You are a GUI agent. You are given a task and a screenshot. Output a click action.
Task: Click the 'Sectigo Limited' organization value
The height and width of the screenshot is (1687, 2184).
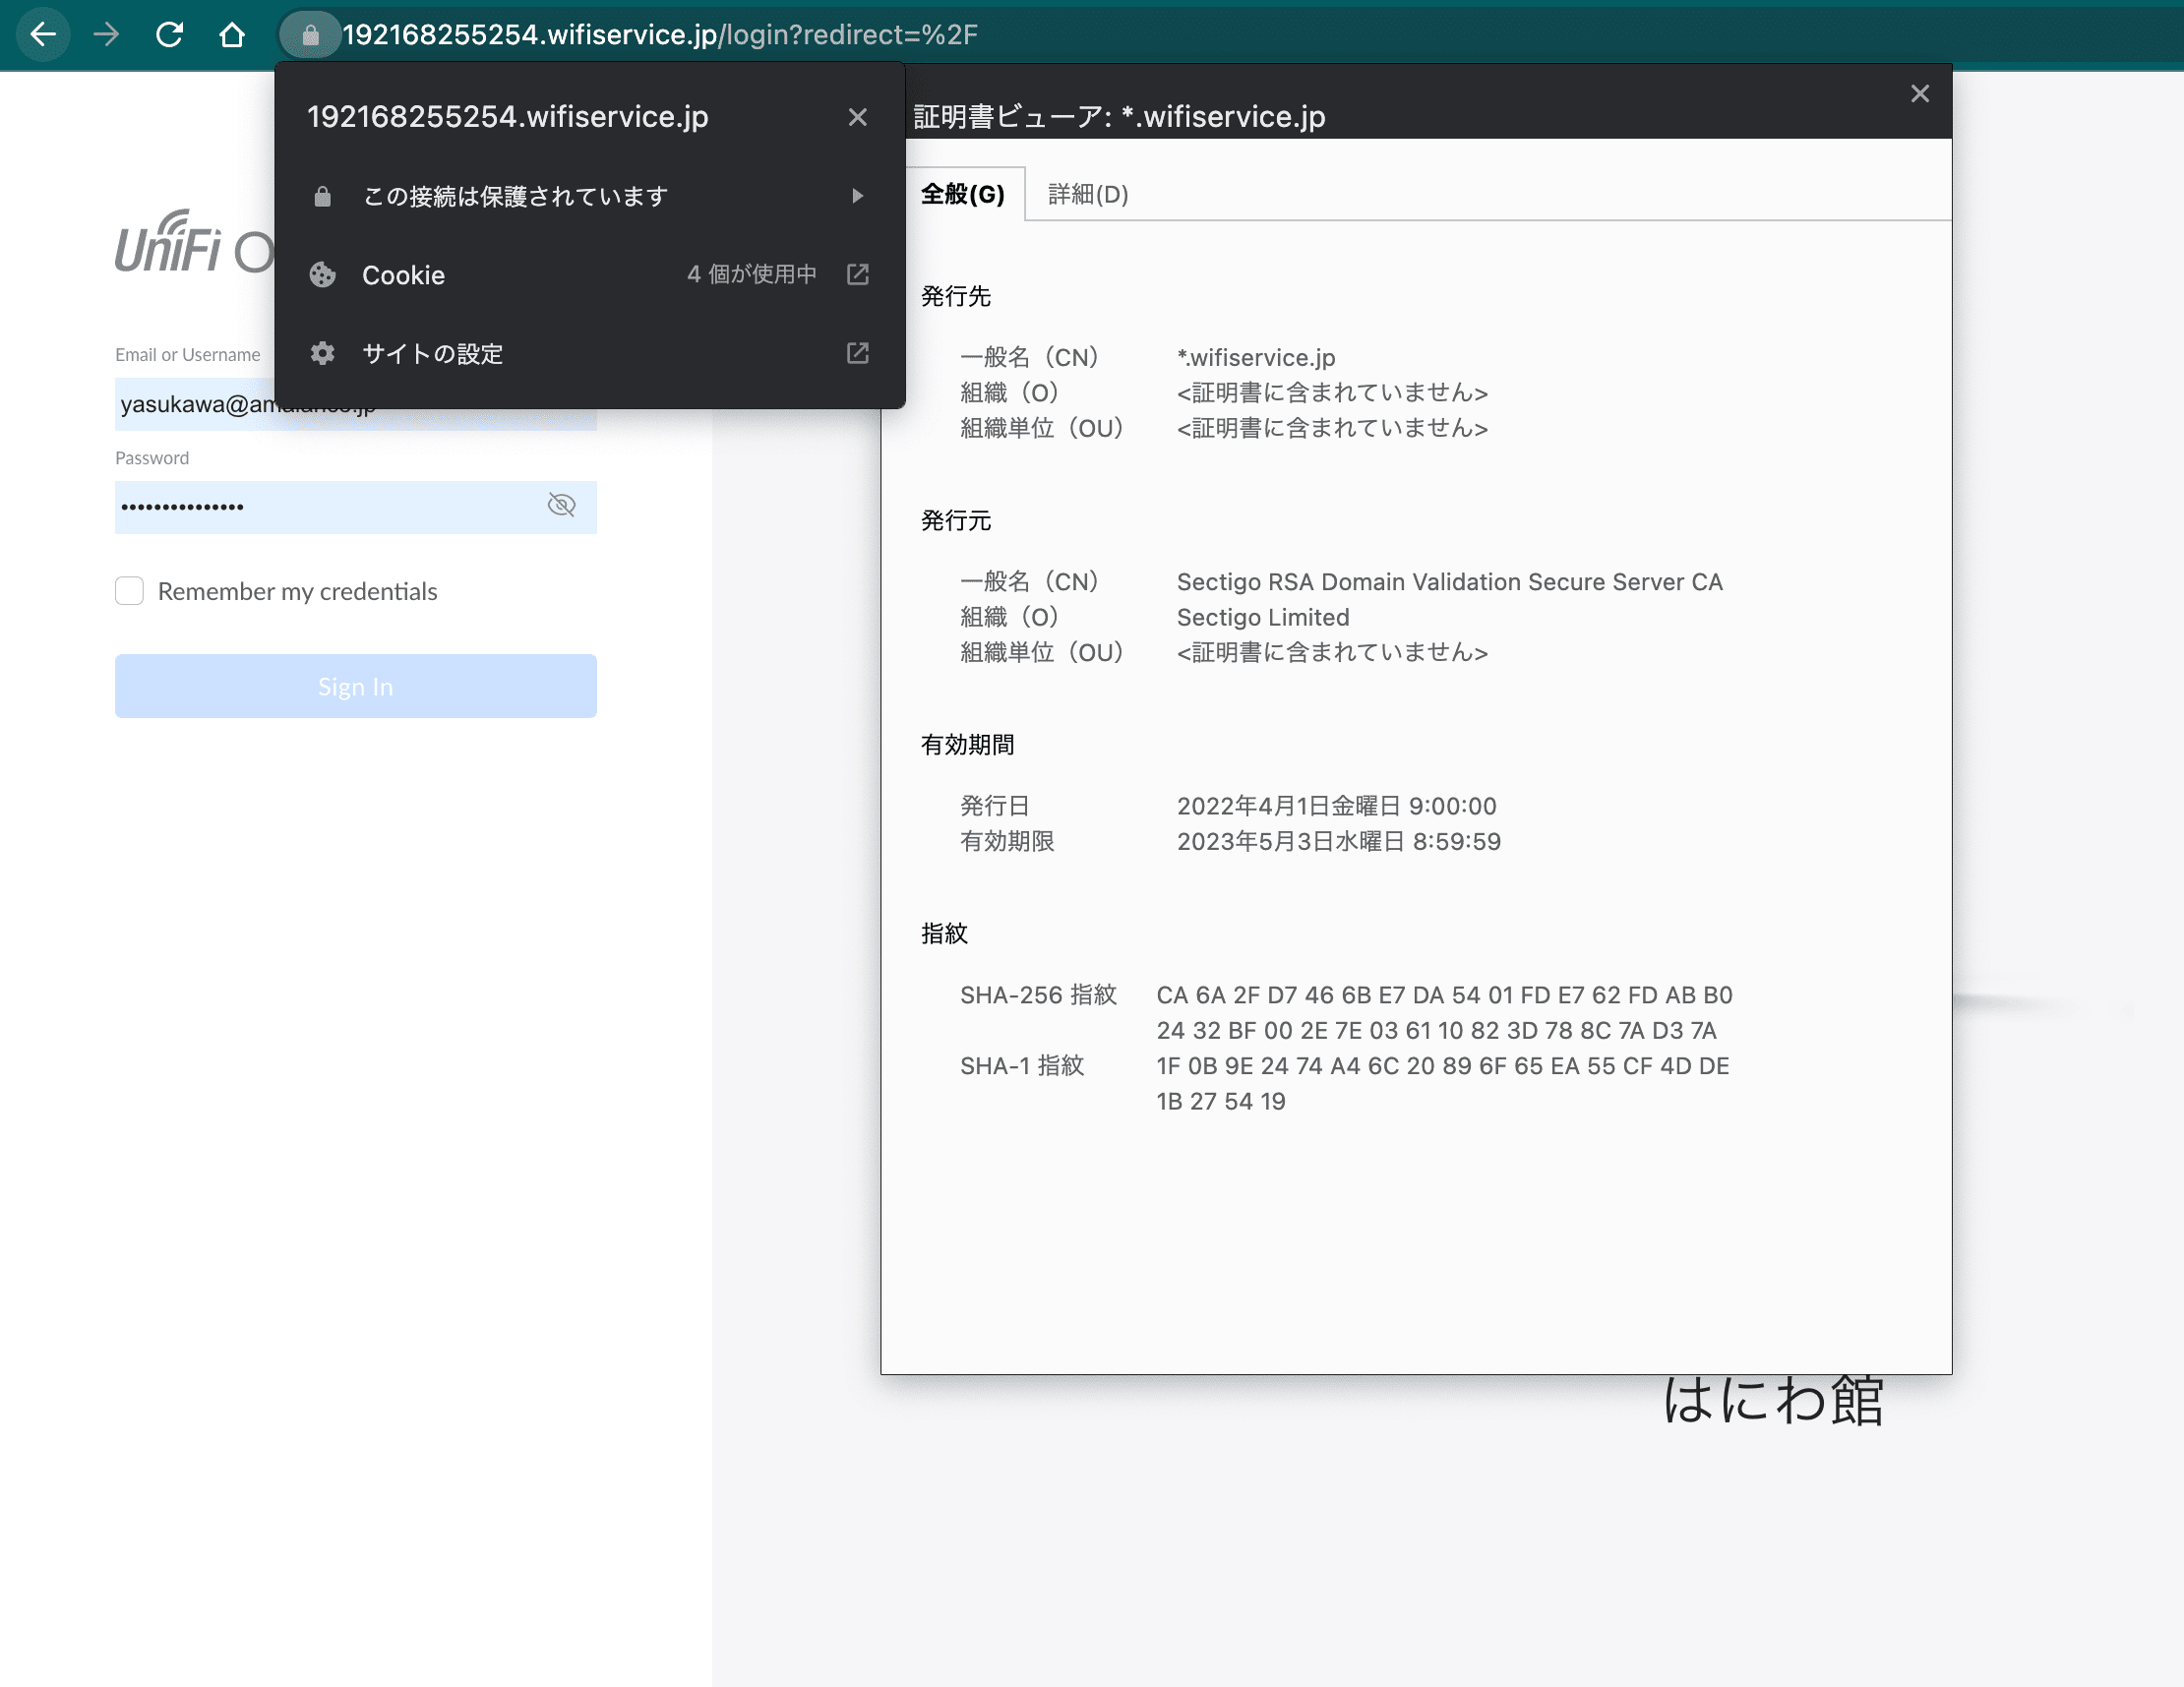click(1263, 617)
